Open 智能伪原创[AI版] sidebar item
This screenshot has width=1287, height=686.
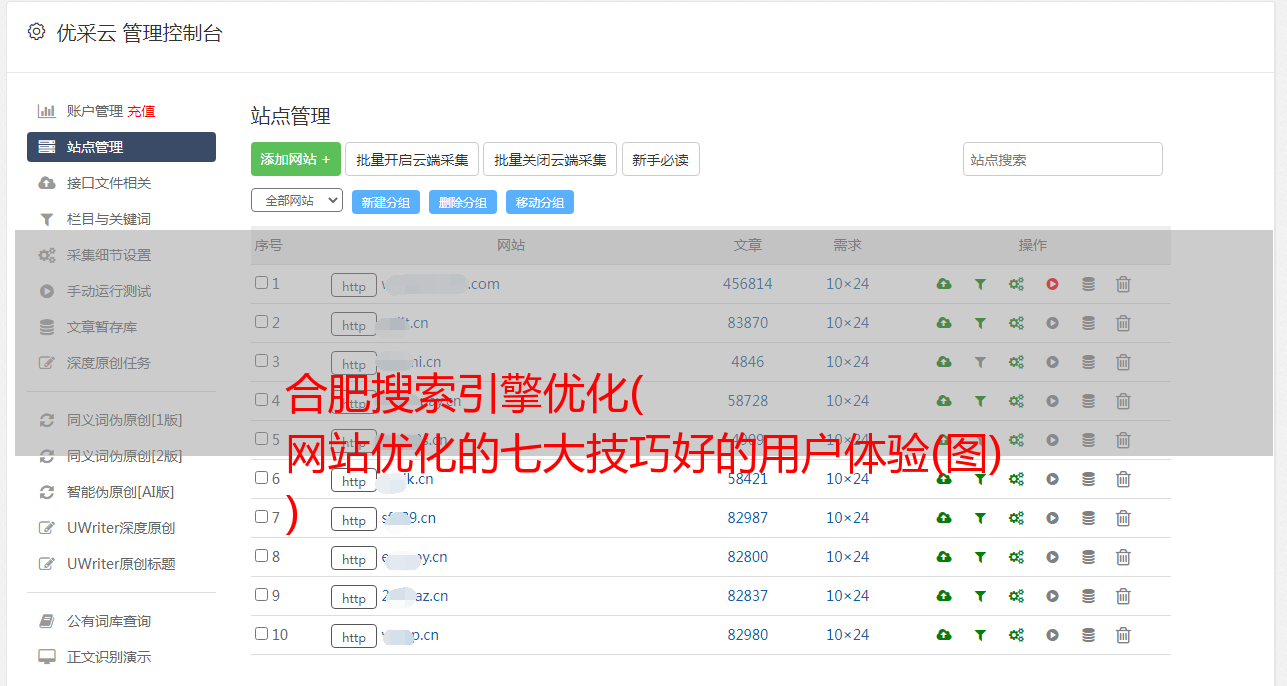pyautogui.click(x=120, y=492)
